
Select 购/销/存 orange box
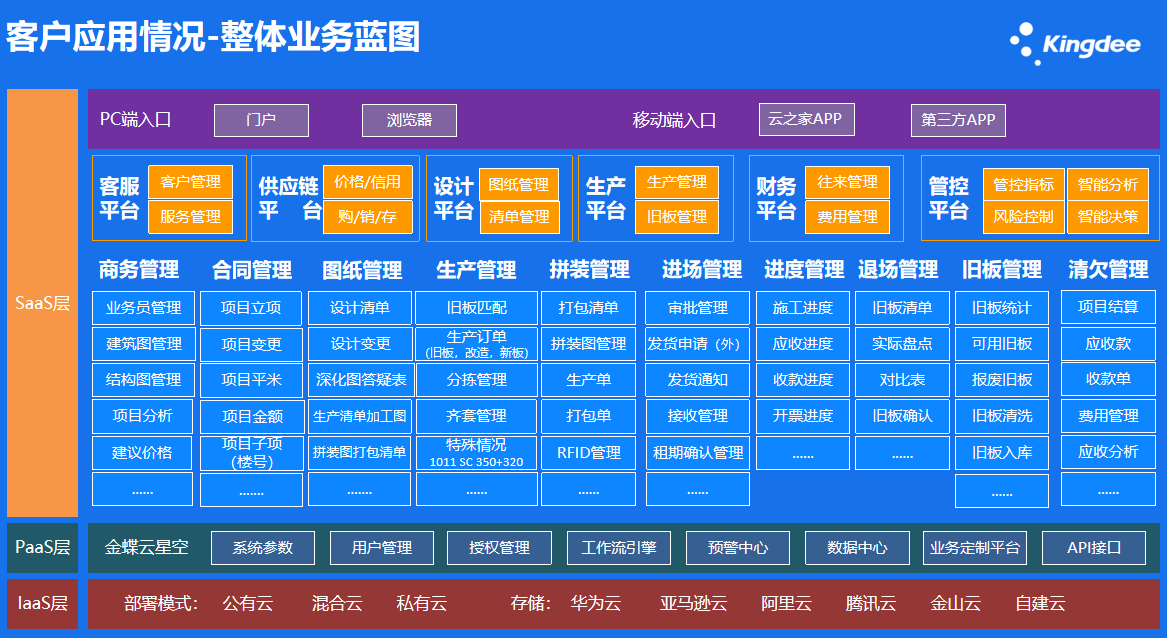click(x=368, y=217)
